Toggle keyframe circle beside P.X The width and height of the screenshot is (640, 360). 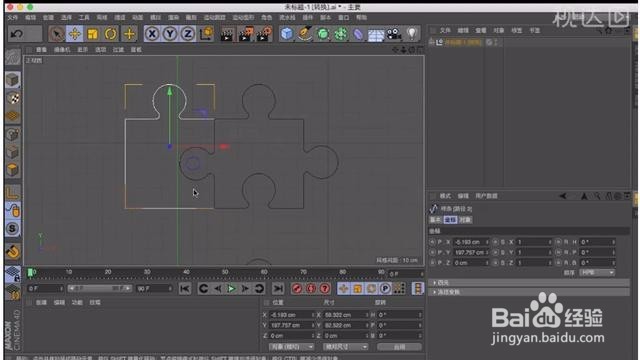pyautogui.click(x=432, y=242)
